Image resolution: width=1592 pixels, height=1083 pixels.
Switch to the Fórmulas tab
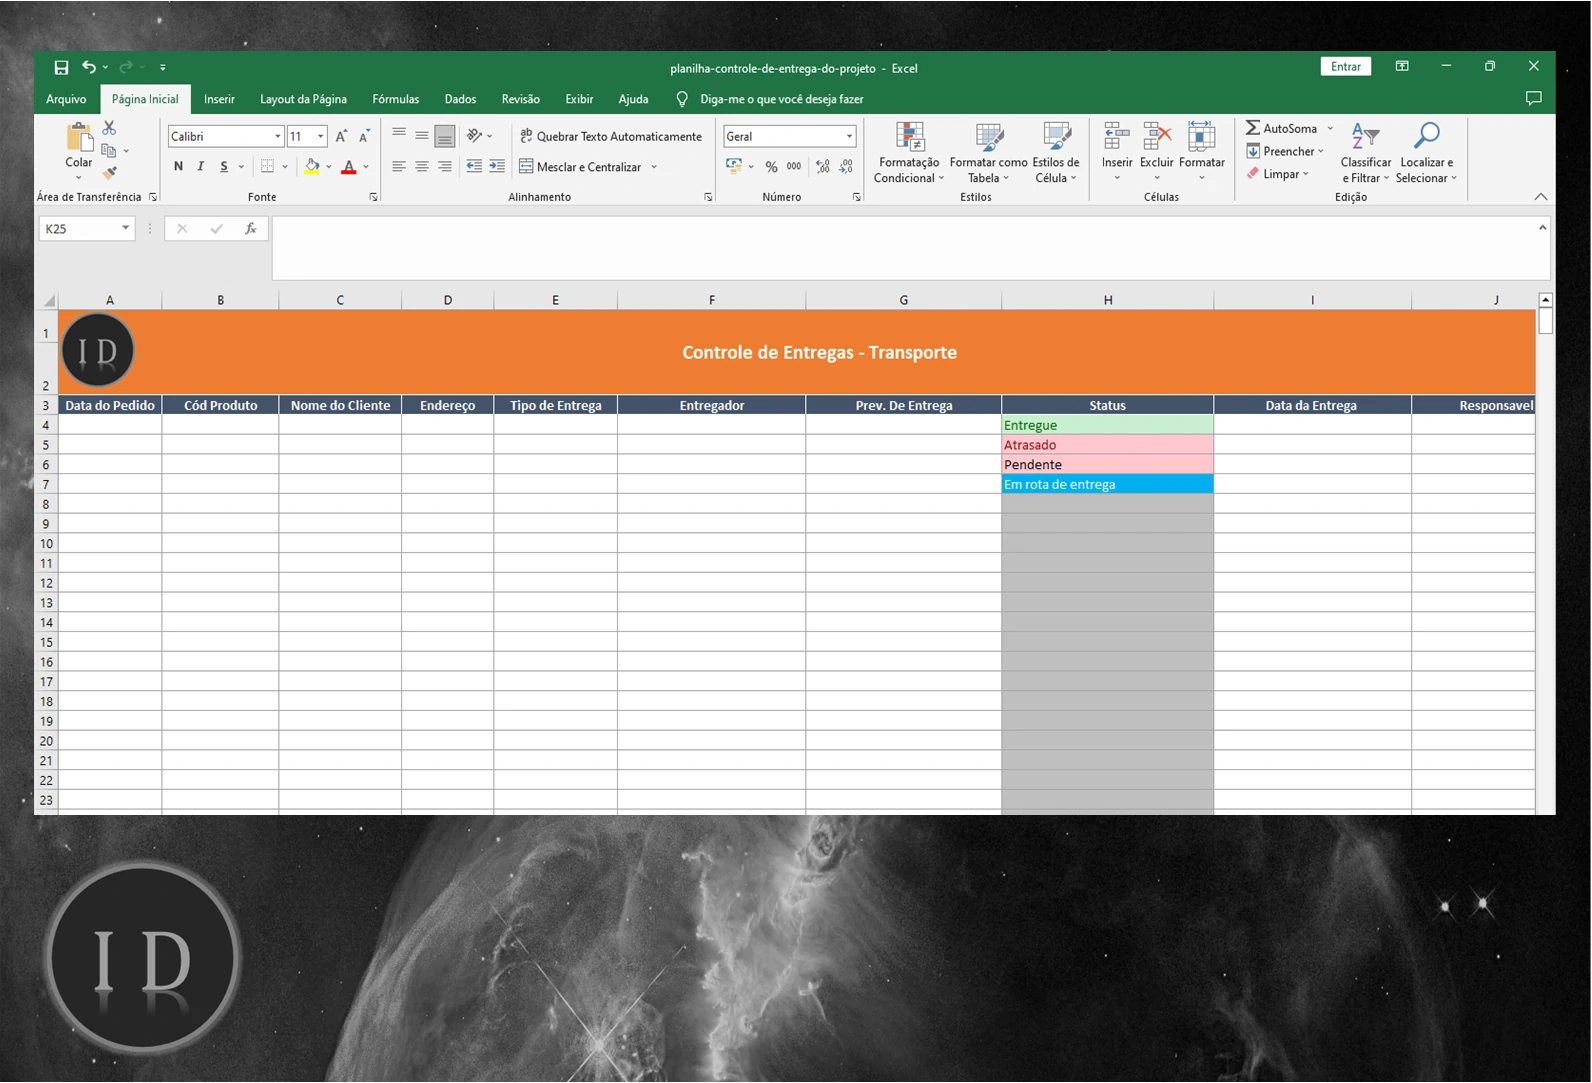[395, 99]
